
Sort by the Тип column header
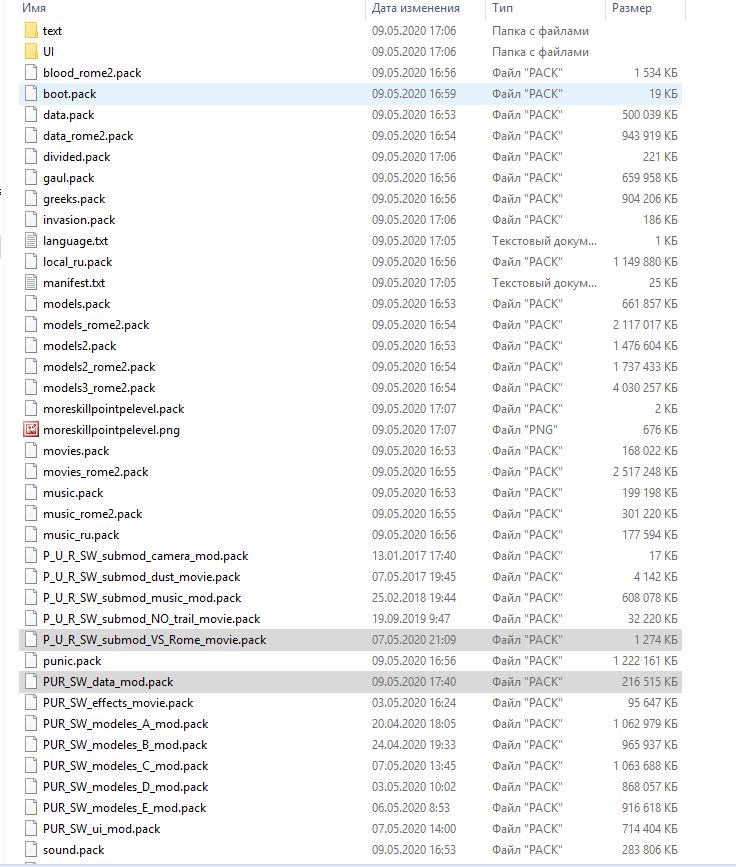503,8
